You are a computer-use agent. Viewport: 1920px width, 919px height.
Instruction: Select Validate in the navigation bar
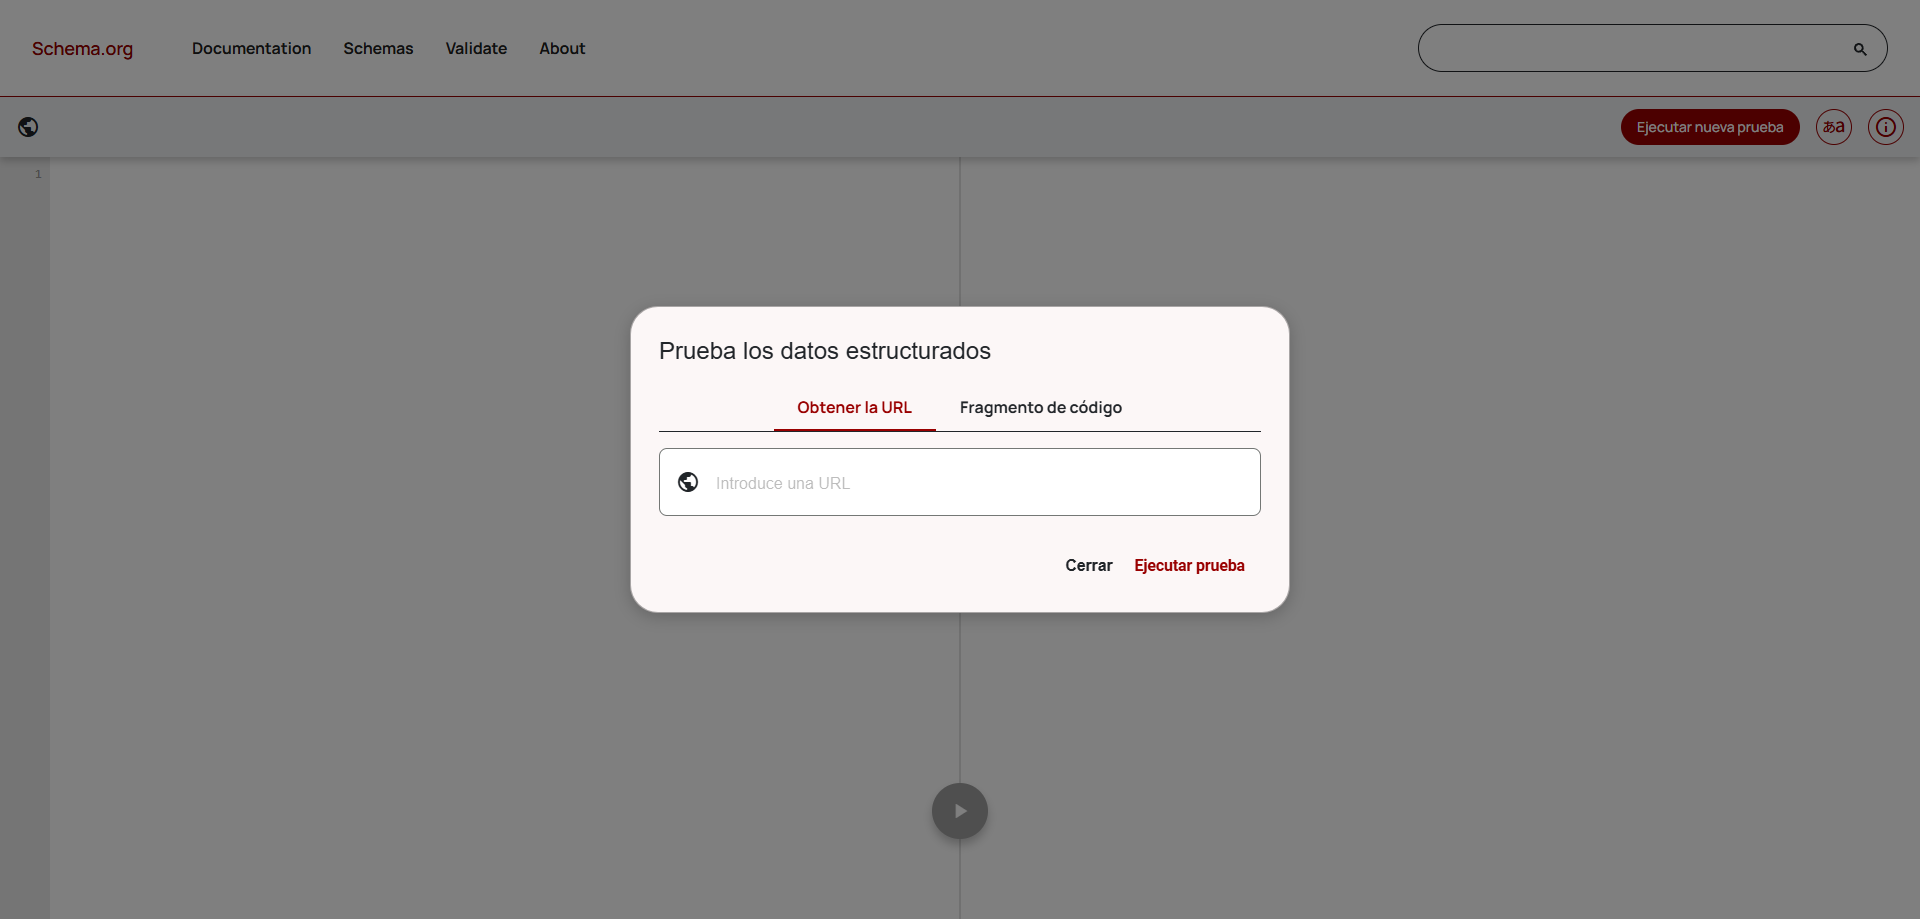(476, 48)
